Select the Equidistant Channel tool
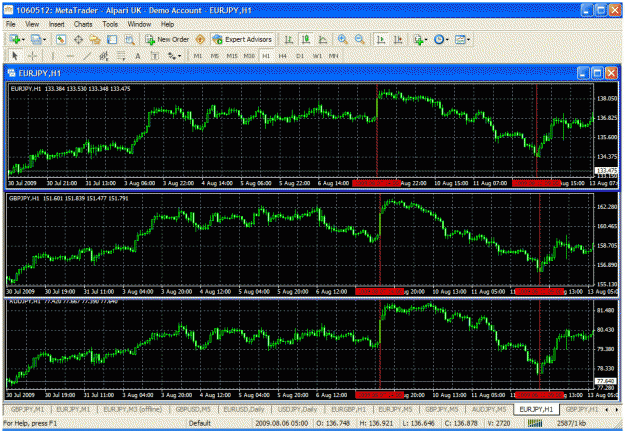Image resolution: width=625 pixels, height=431 pixels. tap(104, 56)
